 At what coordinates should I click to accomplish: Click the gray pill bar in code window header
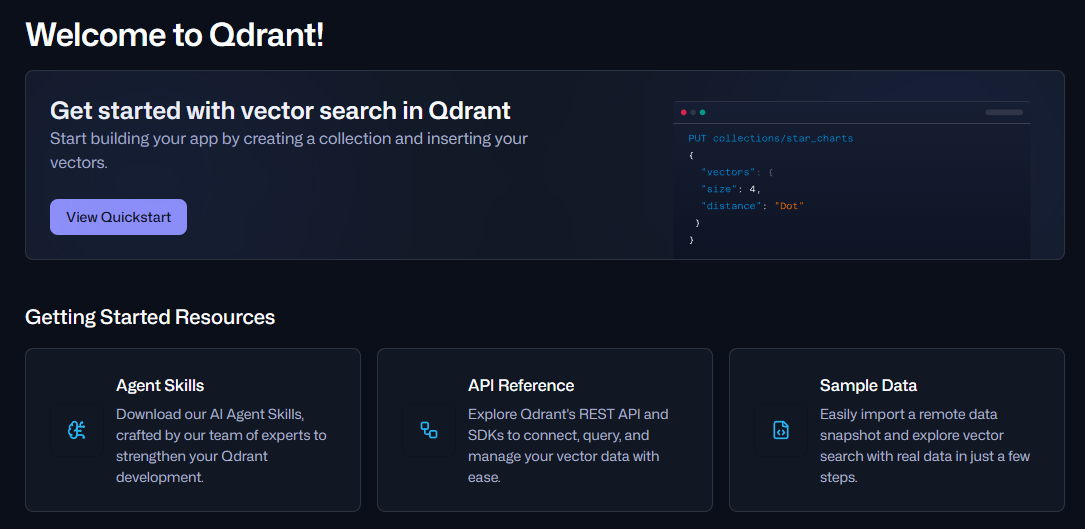(x=1004, y=112)
